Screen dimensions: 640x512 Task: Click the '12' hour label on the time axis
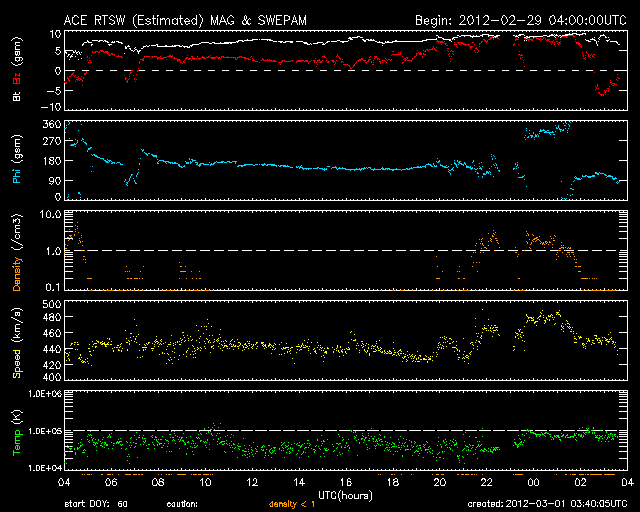[x=252, y=483]
